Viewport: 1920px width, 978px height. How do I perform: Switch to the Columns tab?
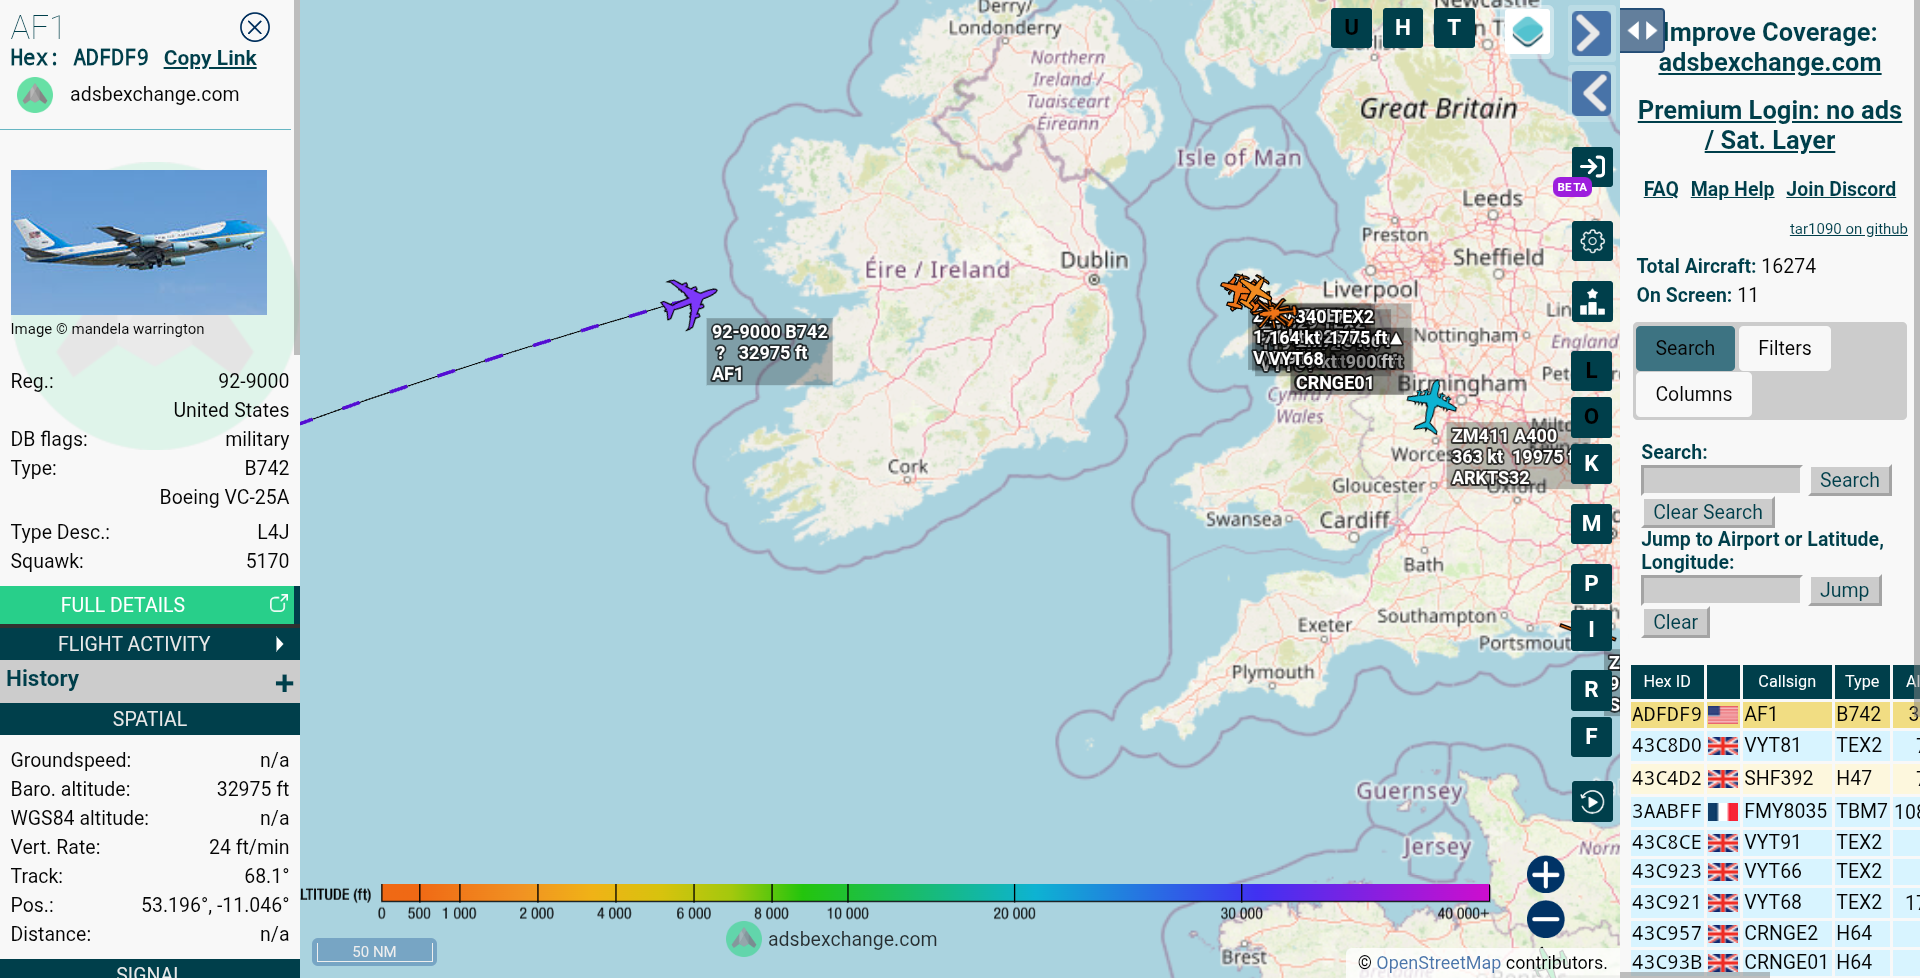pos(1693,394)
